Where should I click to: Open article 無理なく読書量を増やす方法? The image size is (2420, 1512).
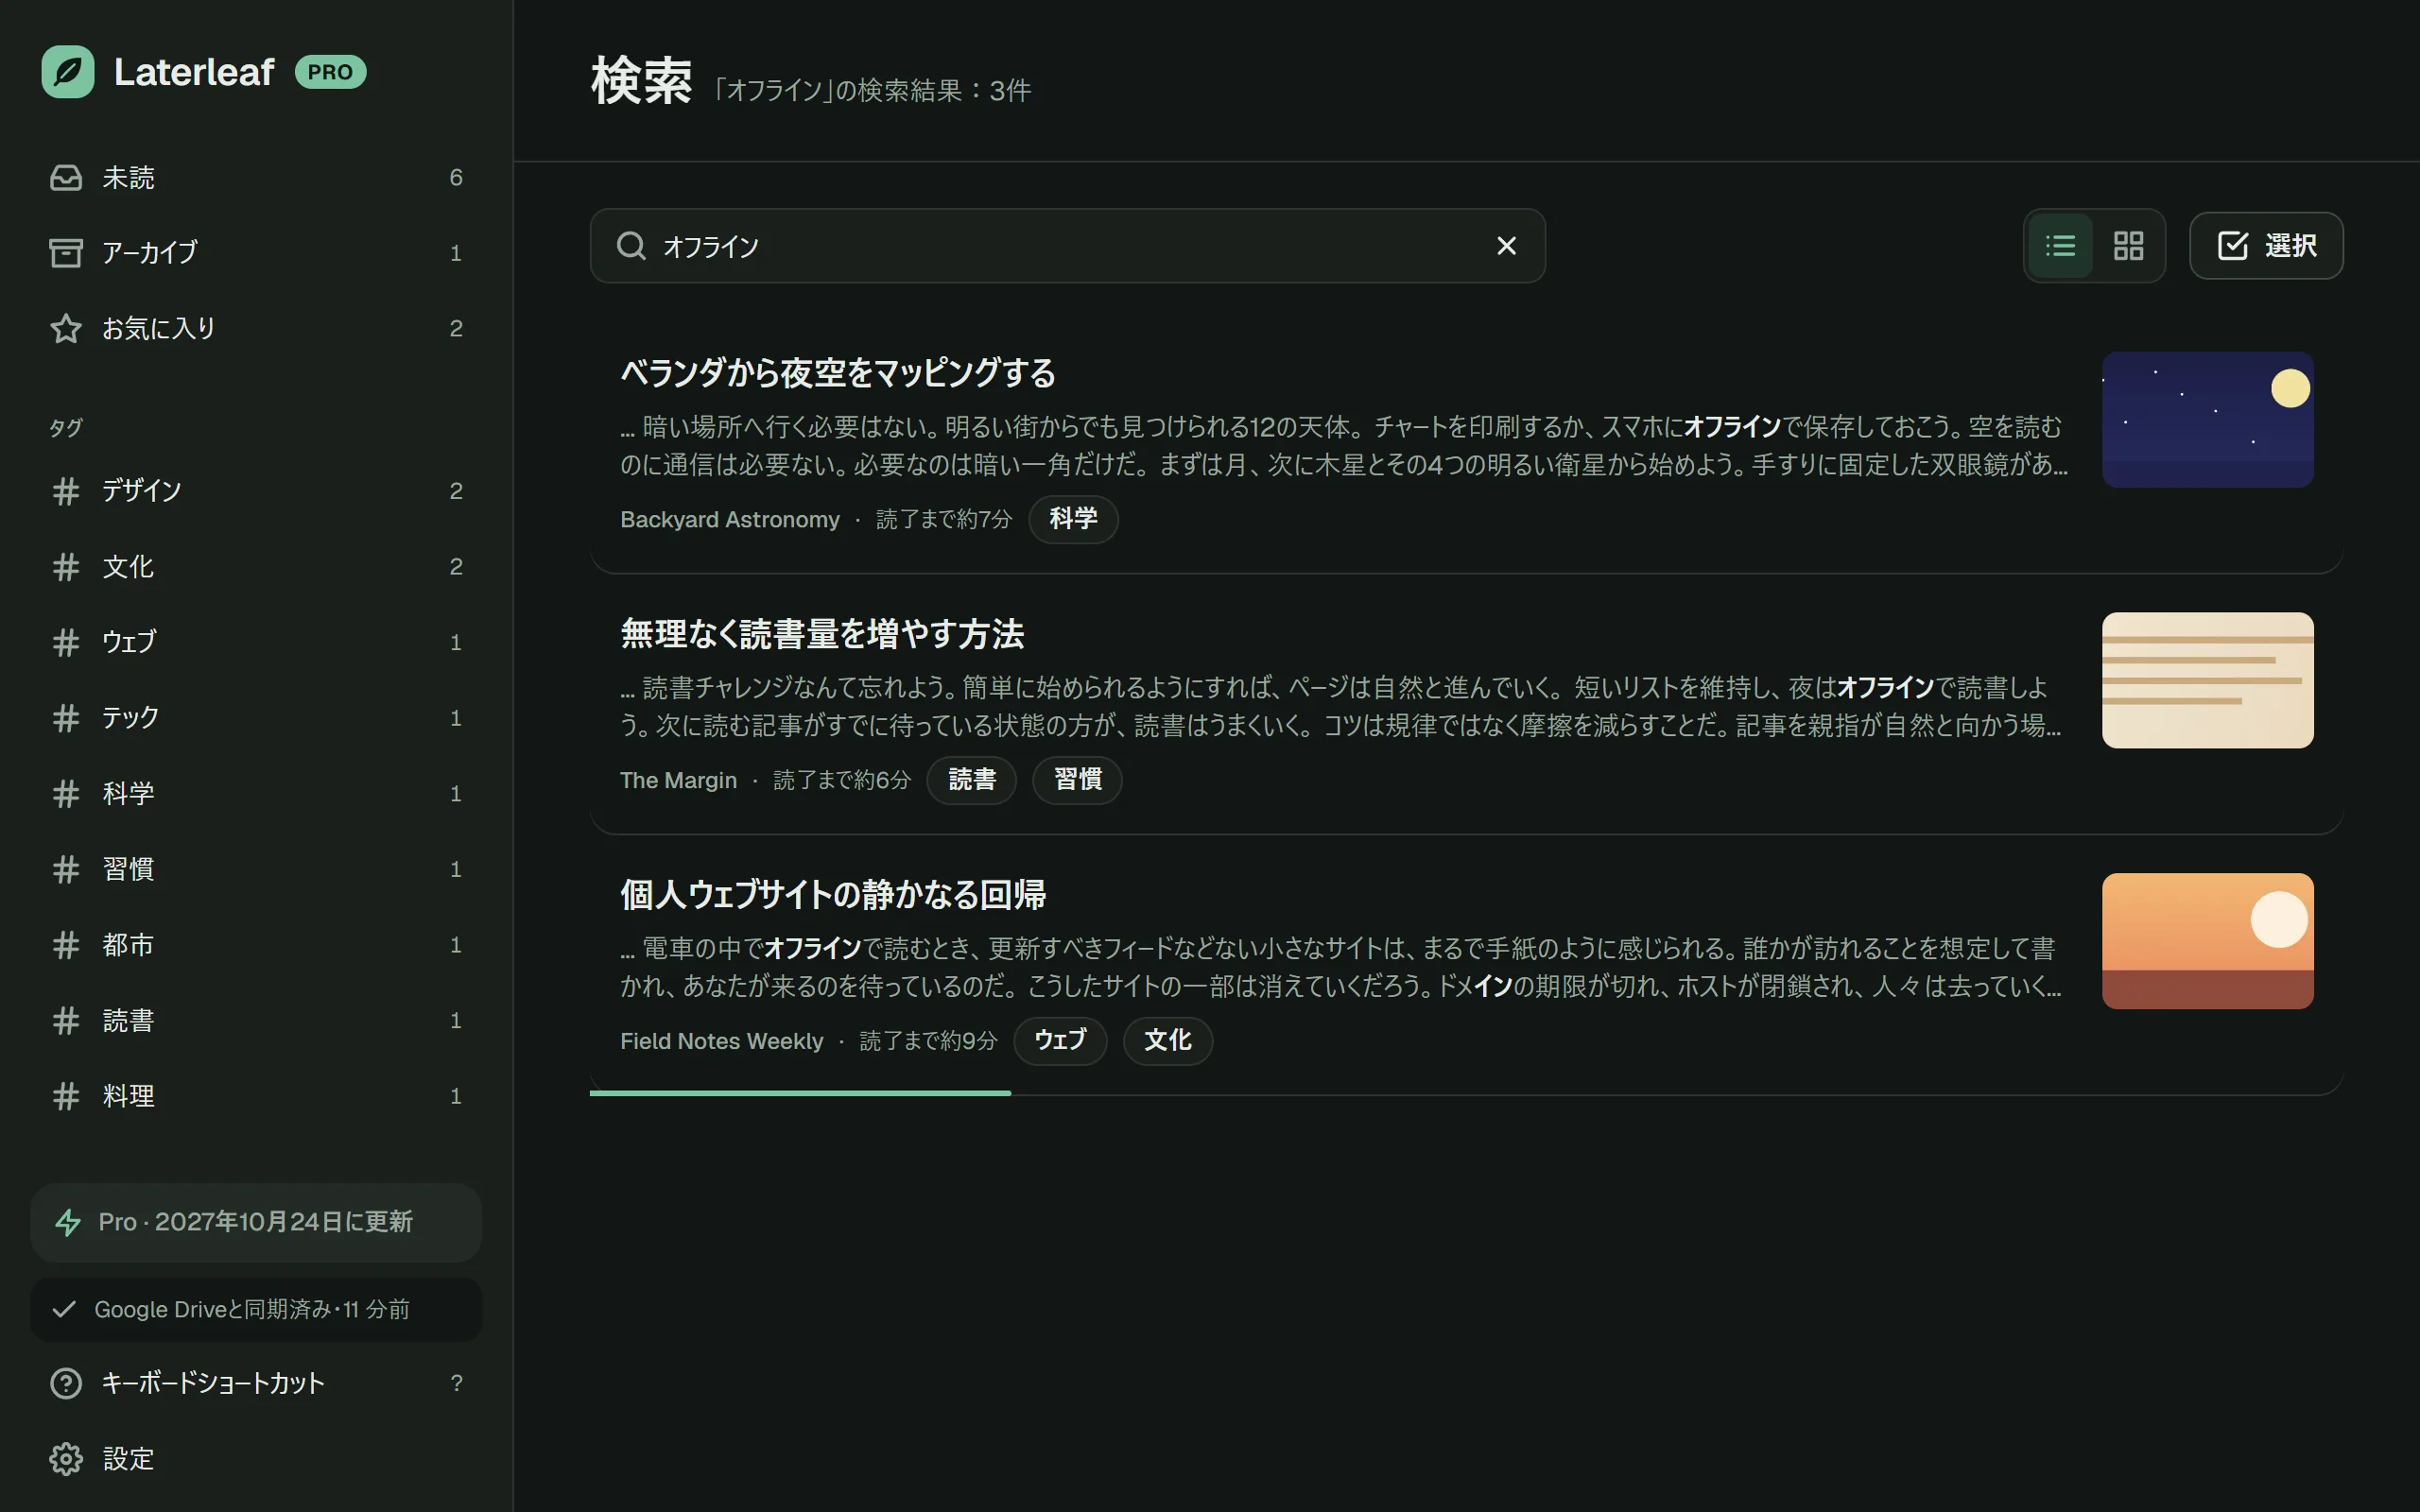coord(822,634)
